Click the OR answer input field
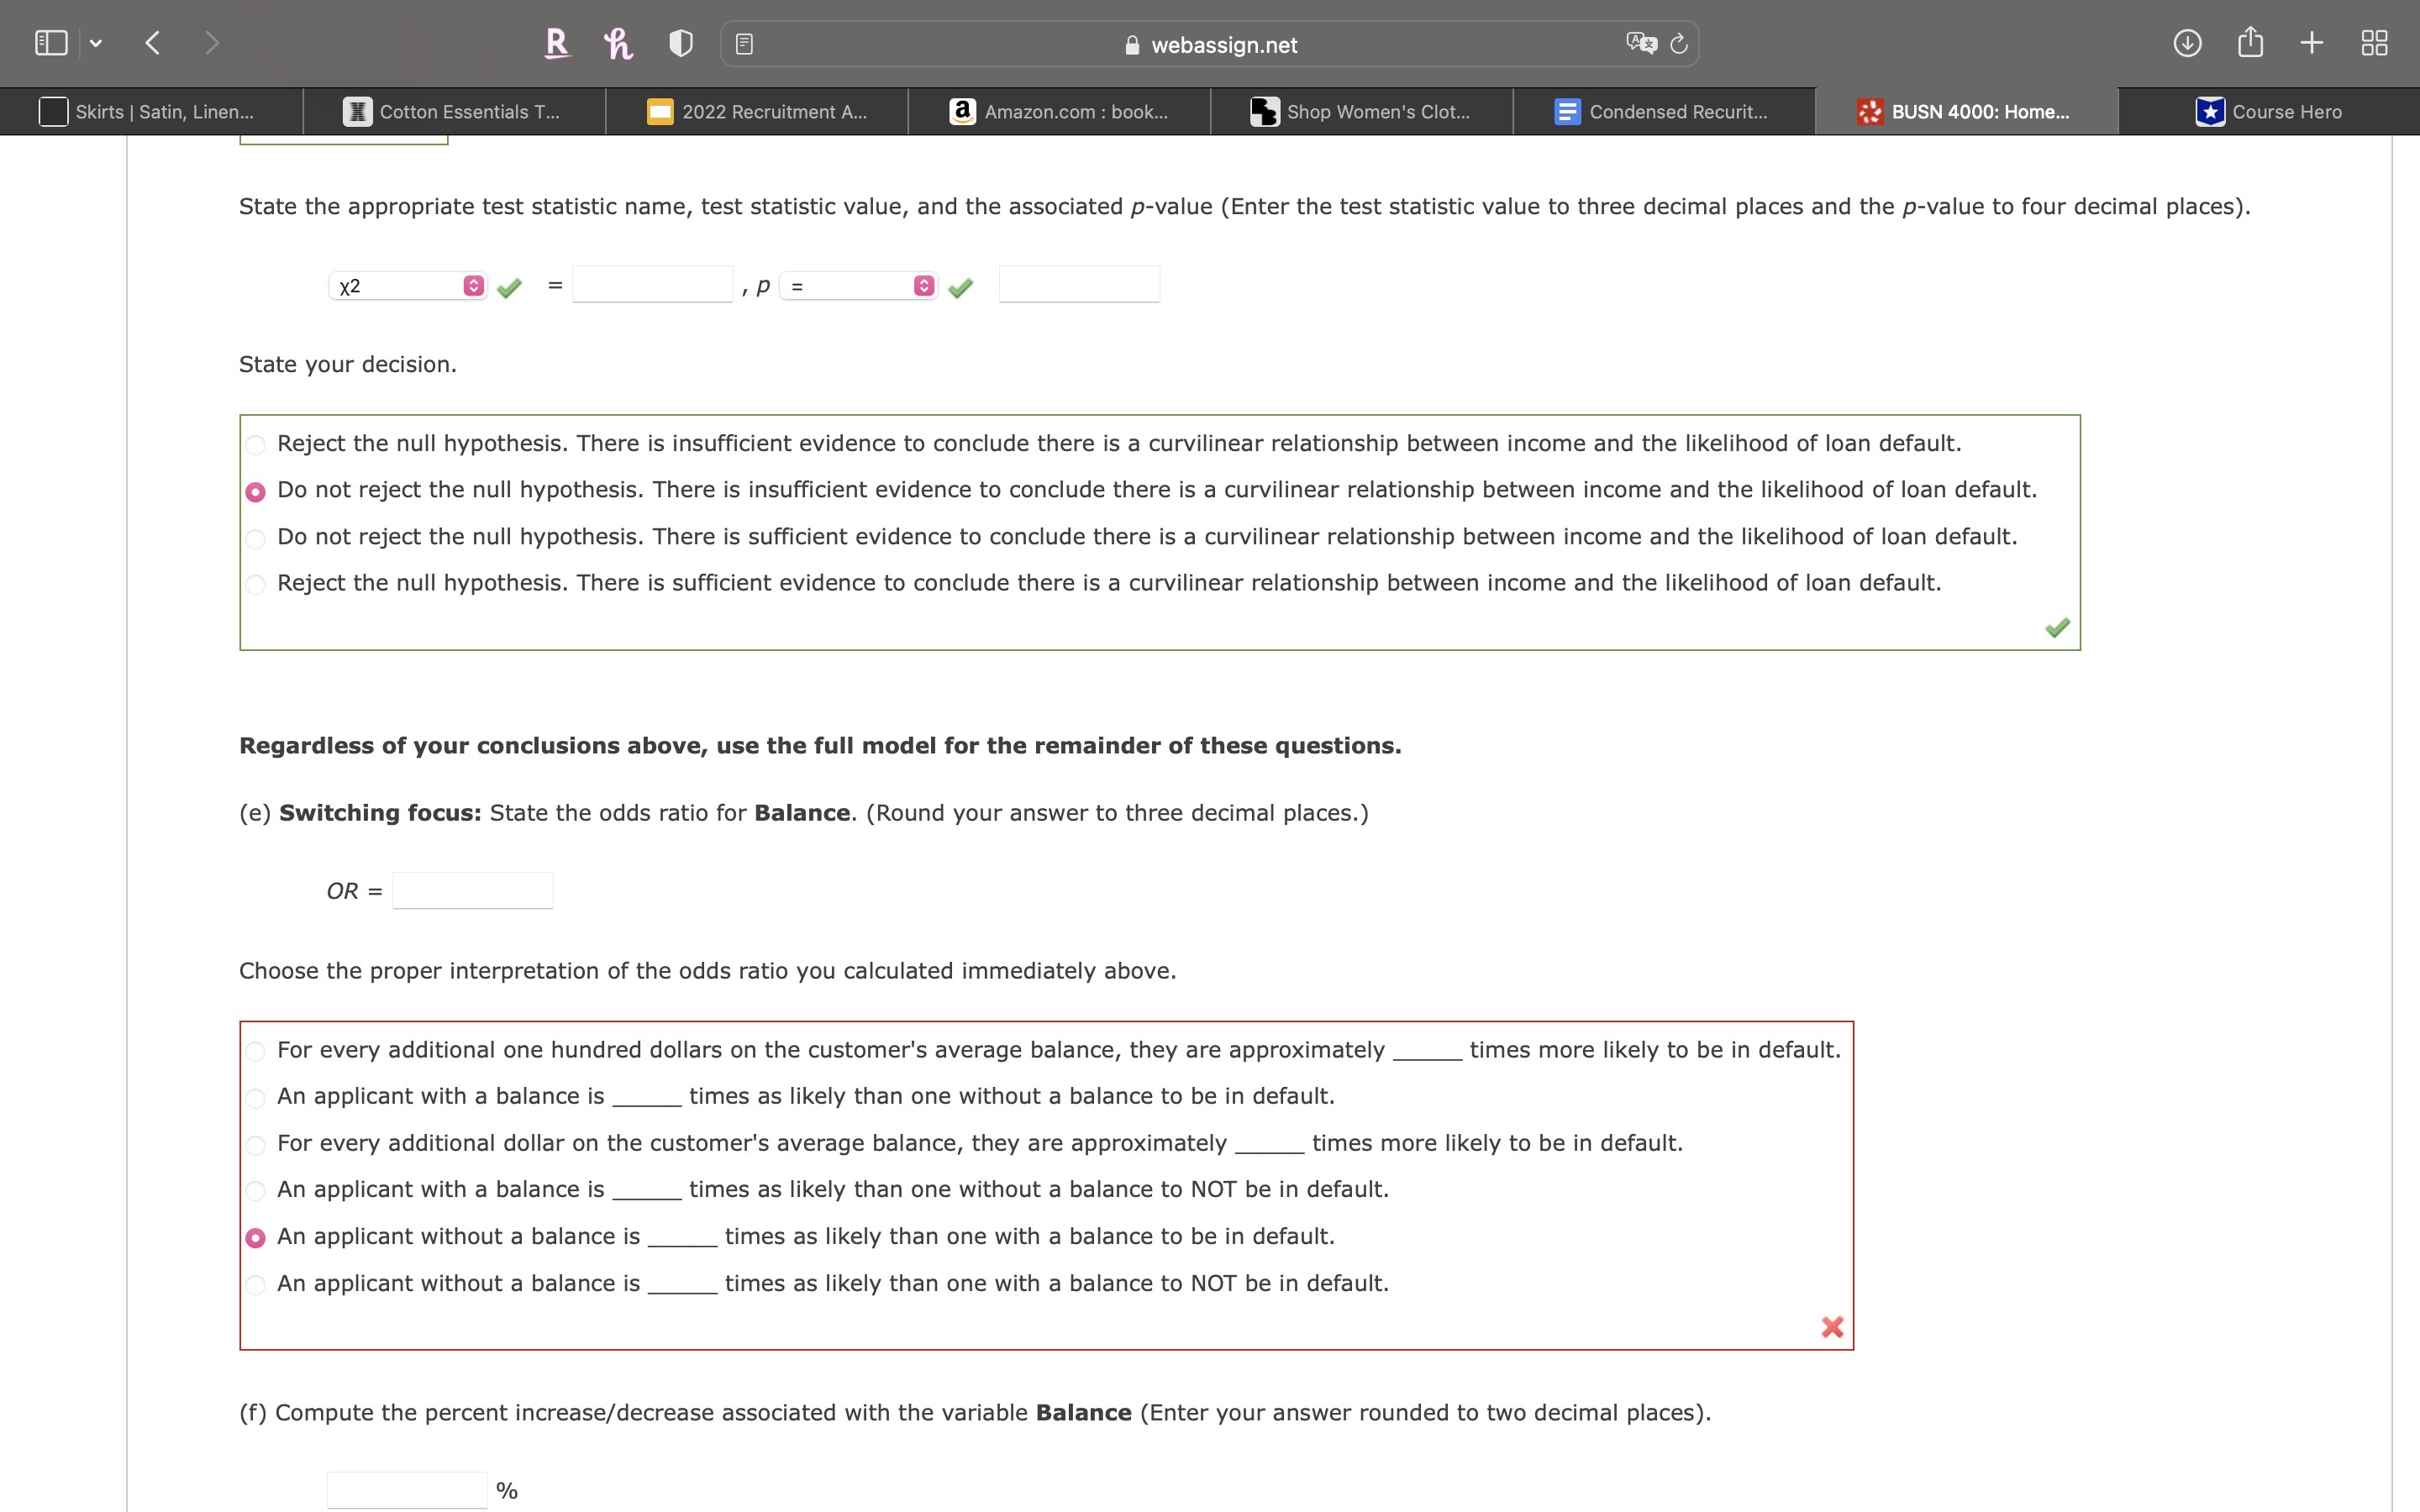The image size is (2420, 1512). [x=472, y=889]
